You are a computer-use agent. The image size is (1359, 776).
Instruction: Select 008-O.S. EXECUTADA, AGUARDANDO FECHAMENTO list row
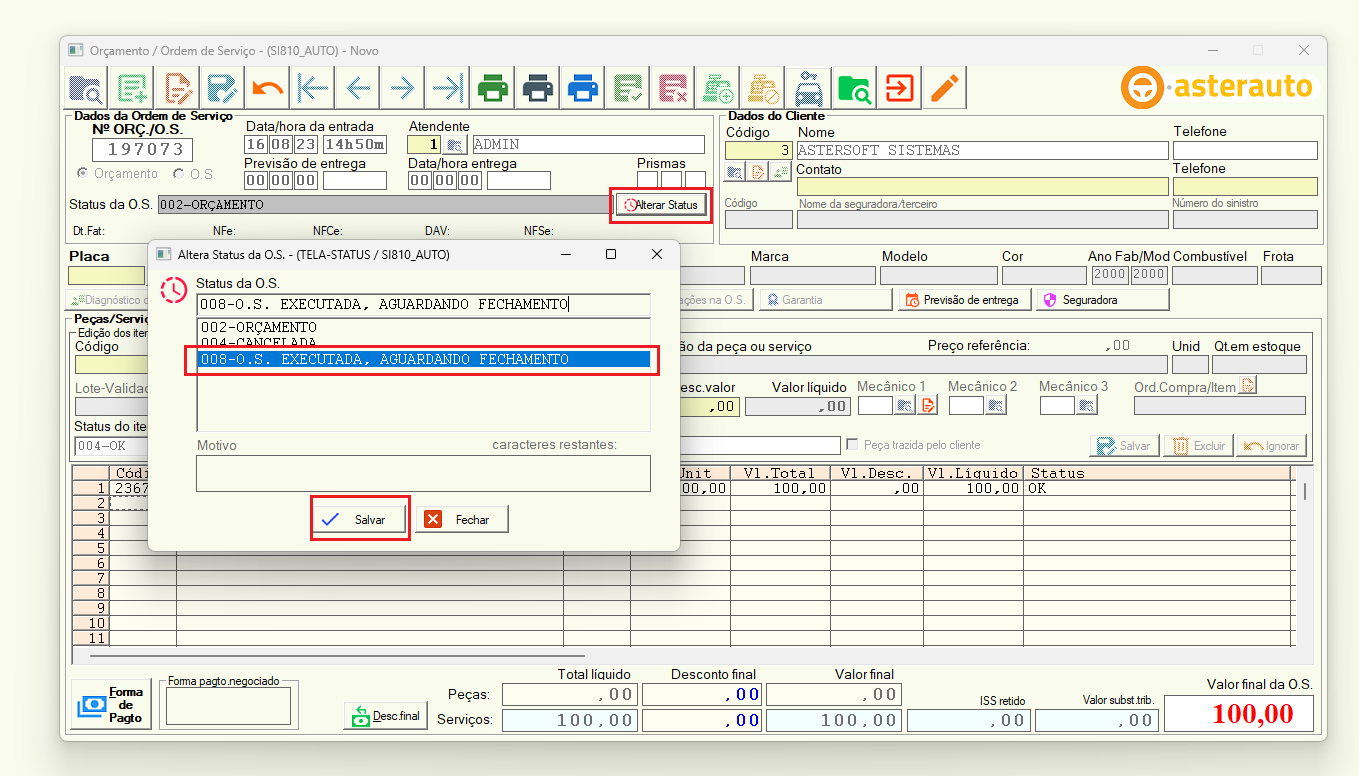point(423,359)
